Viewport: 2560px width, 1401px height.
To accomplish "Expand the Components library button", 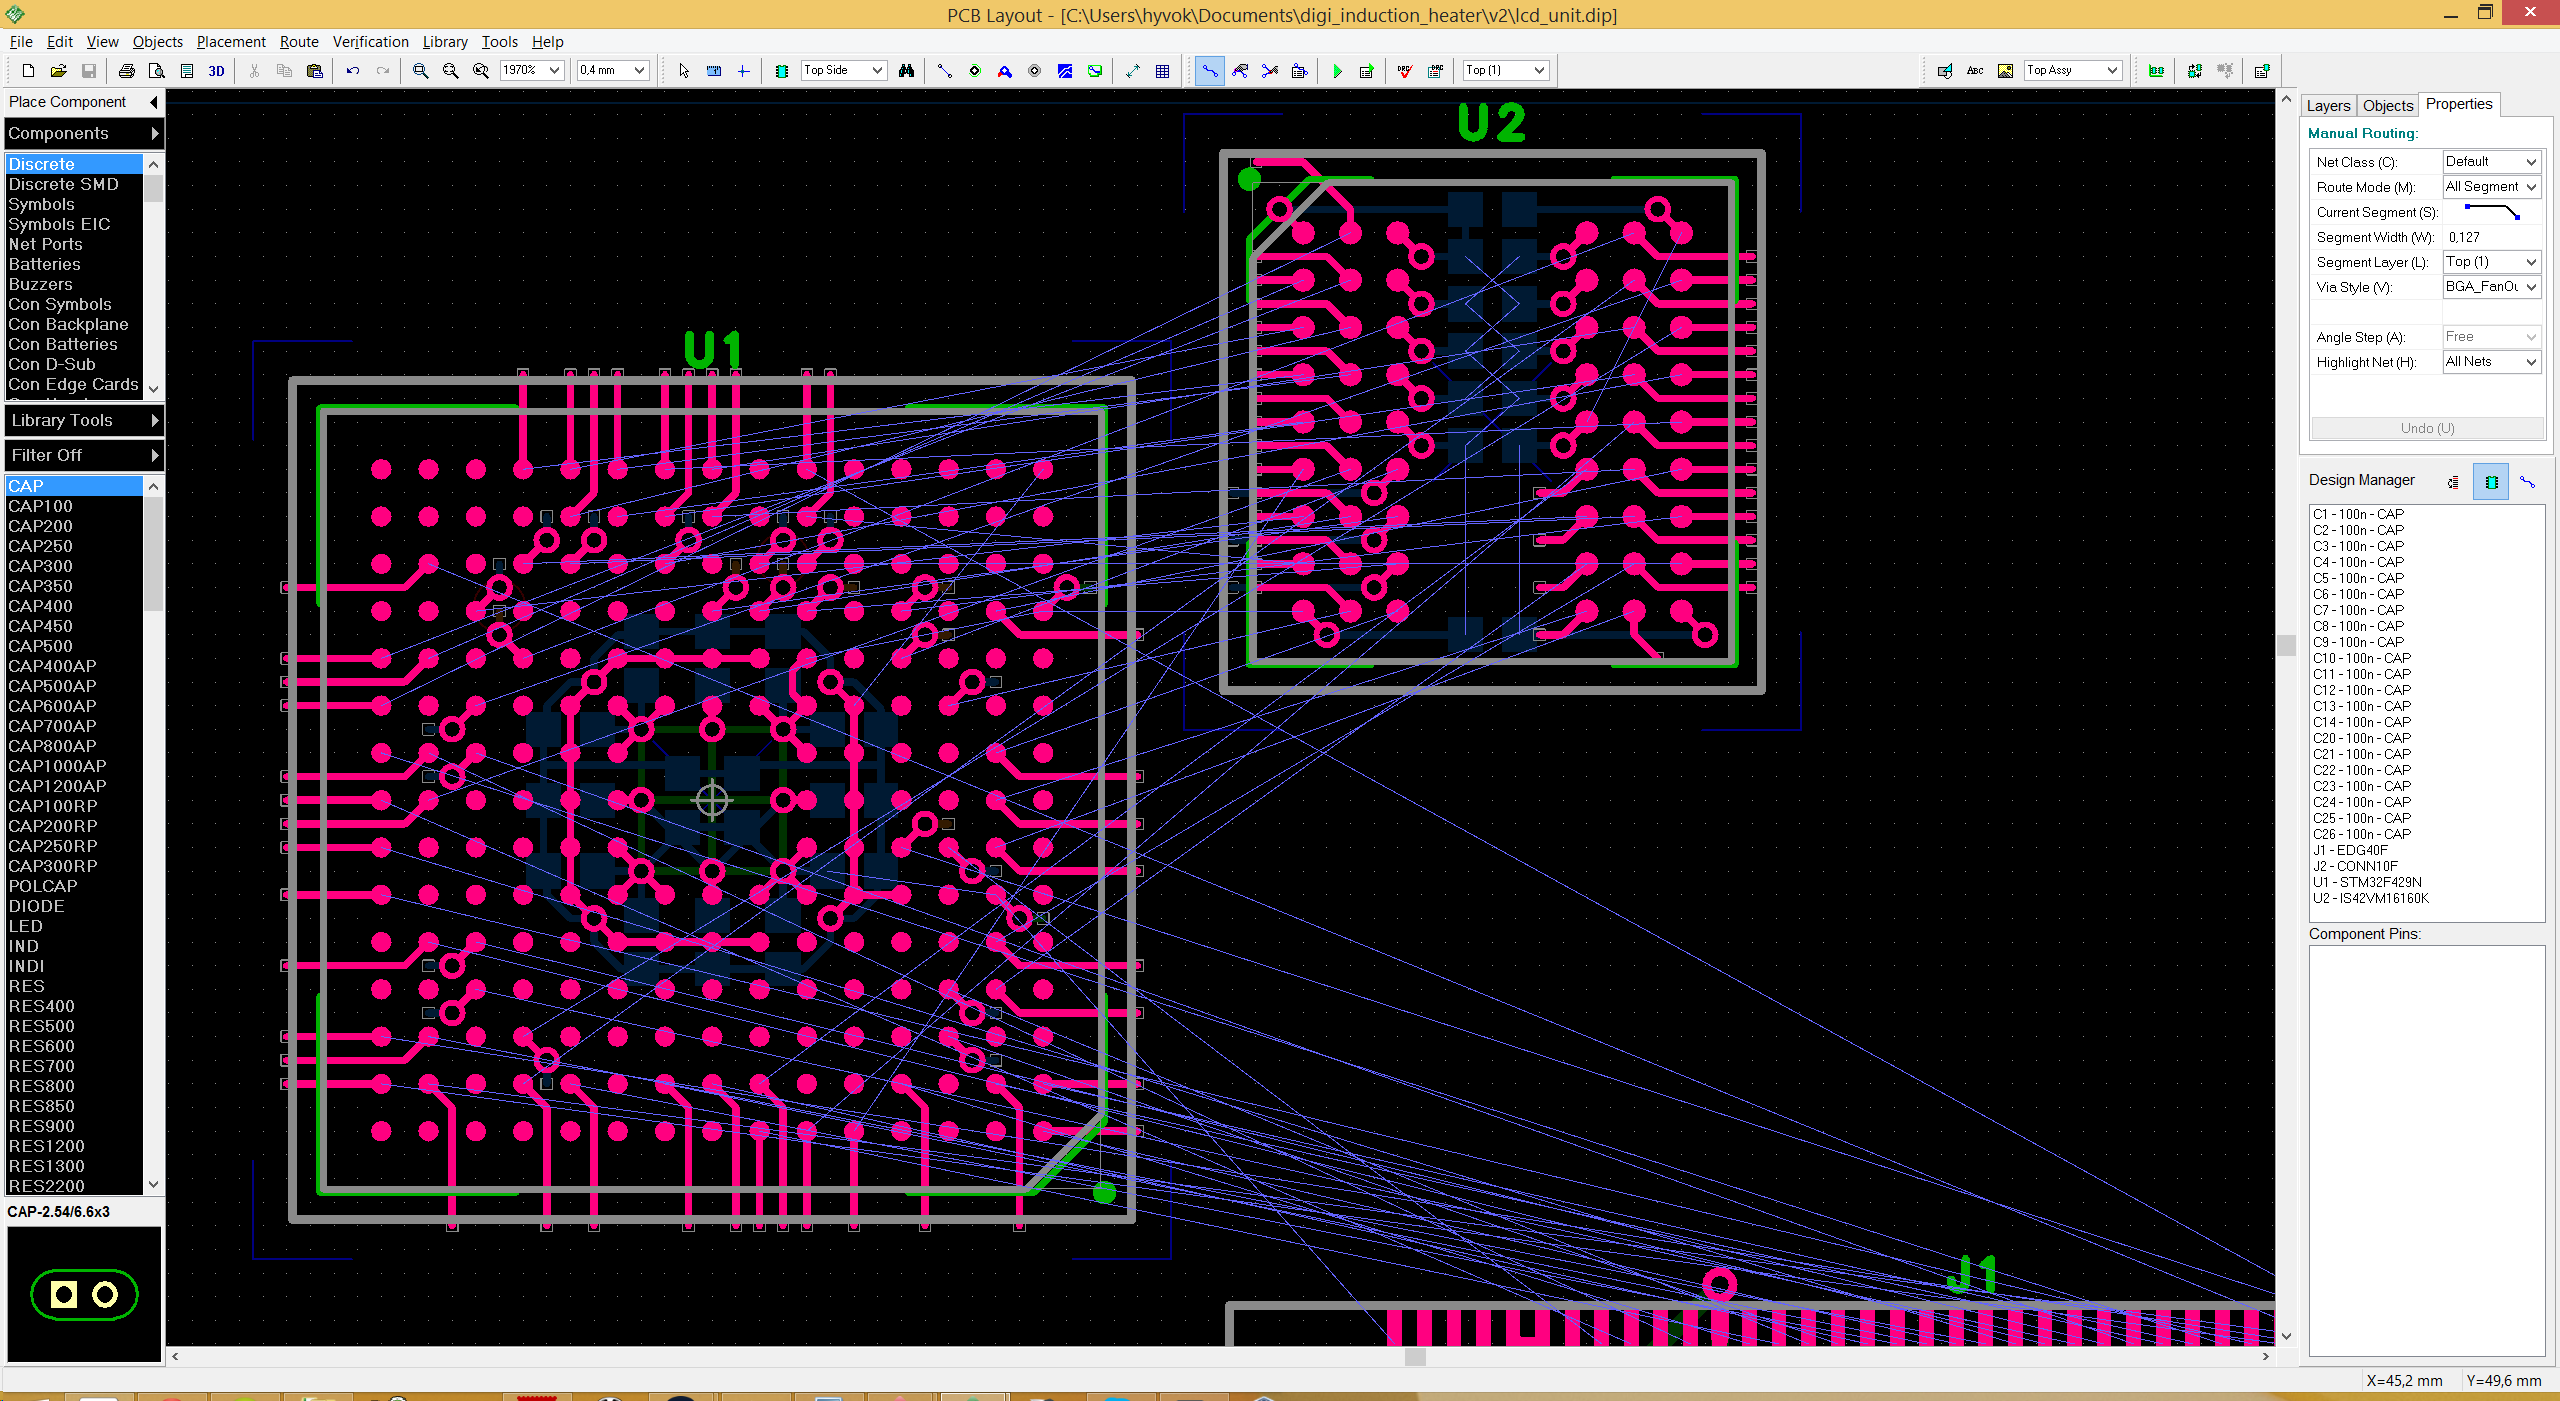I will coord(84,133).
